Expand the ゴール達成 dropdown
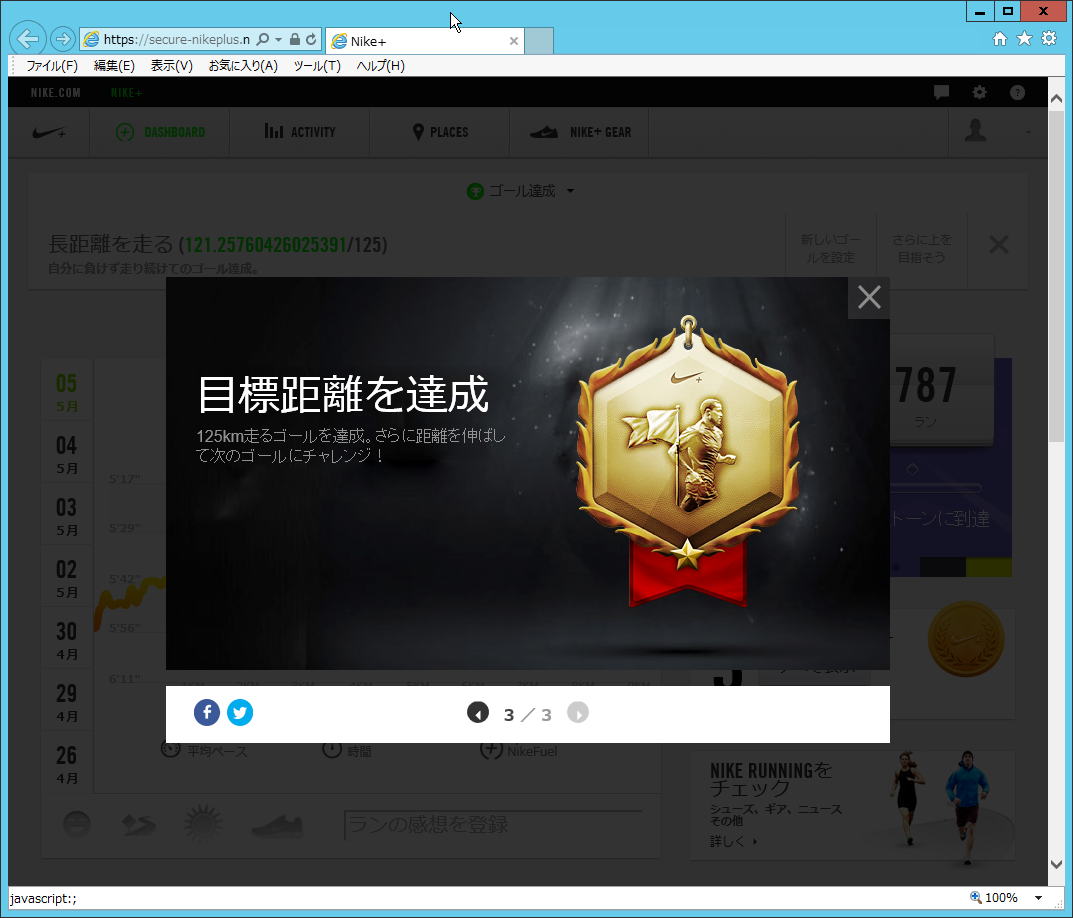The width and height of the screenshot is (1073, 918). click(x=521, y=191)
